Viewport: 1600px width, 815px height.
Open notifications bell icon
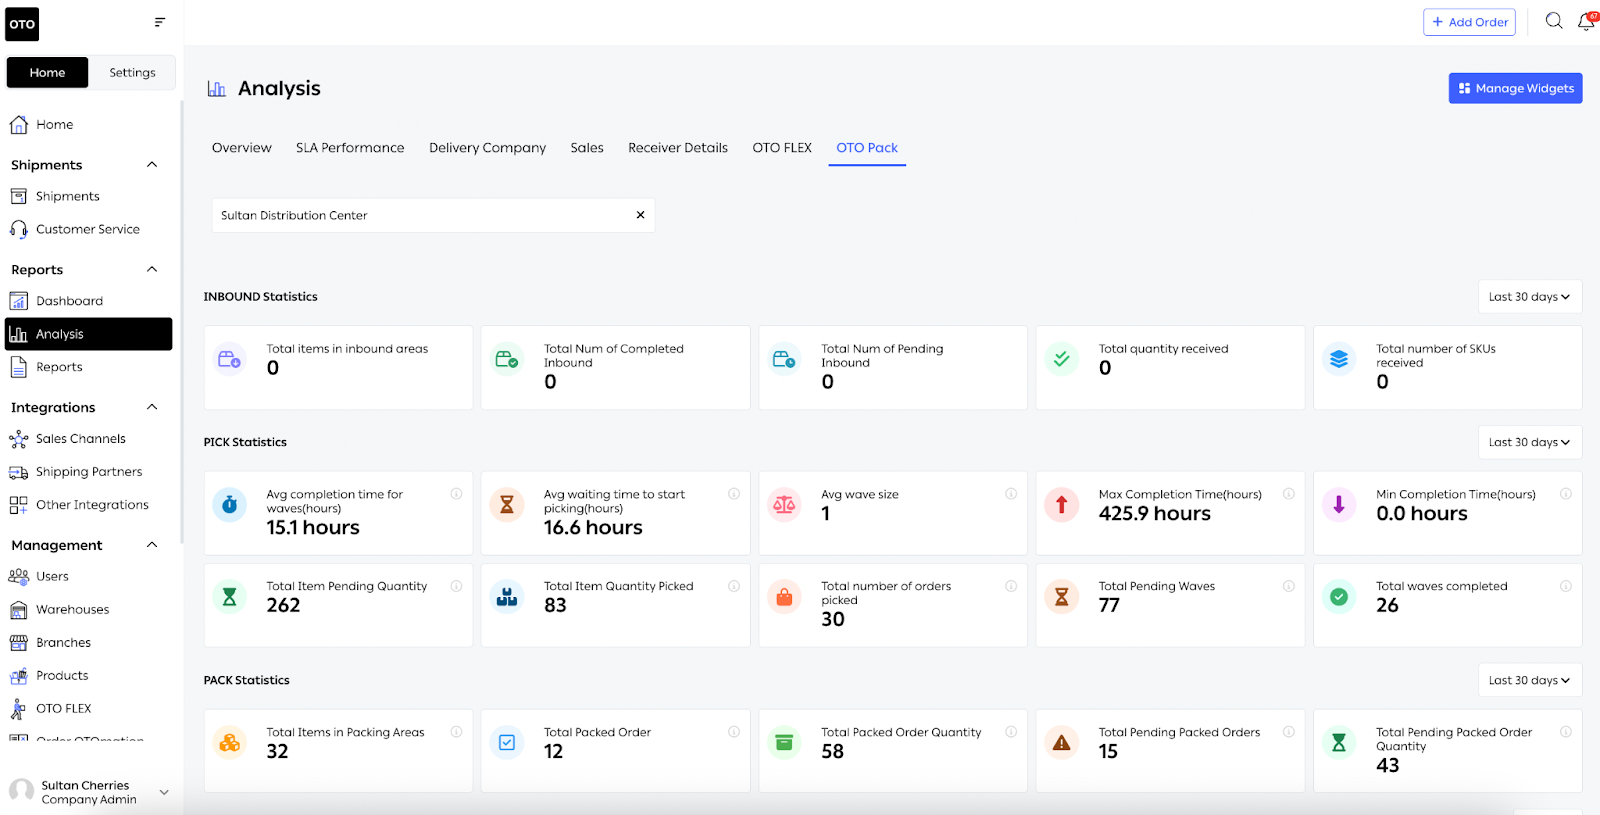click(x=1587, y=21)
